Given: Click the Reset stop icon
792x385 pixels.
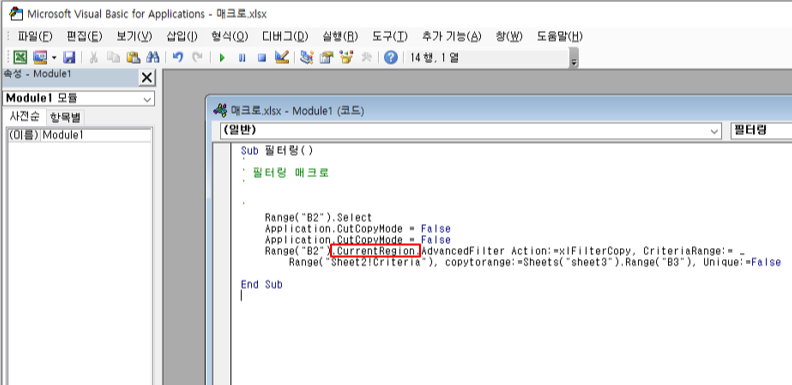Looking at the screenshot, I should click(262, 58).
